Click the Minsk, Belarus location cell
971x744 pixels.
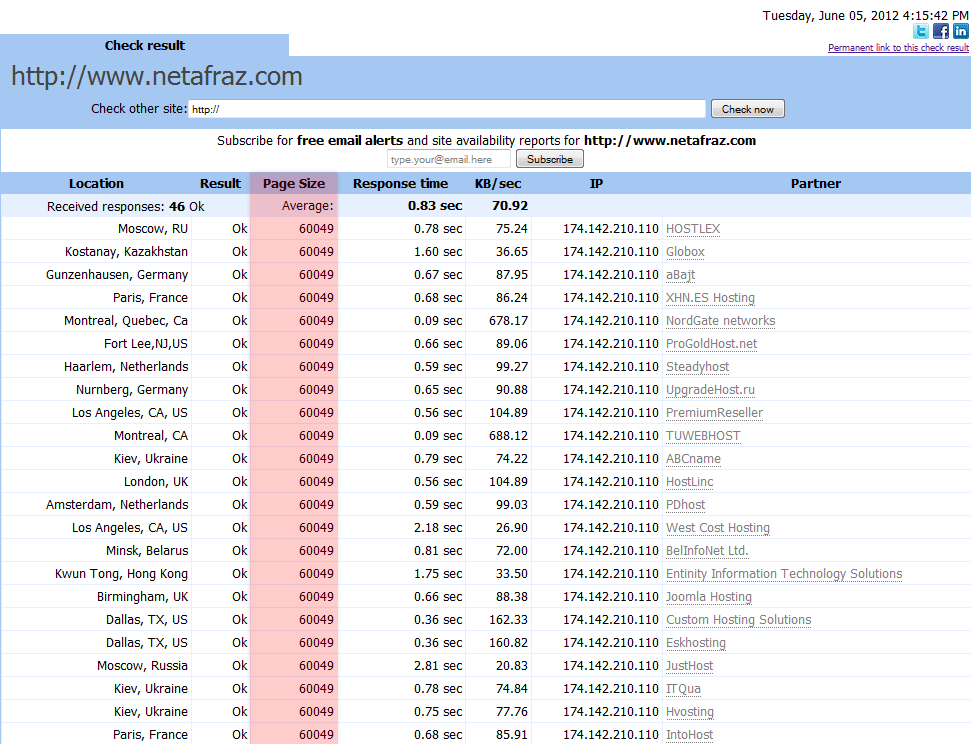pos(147,550)
